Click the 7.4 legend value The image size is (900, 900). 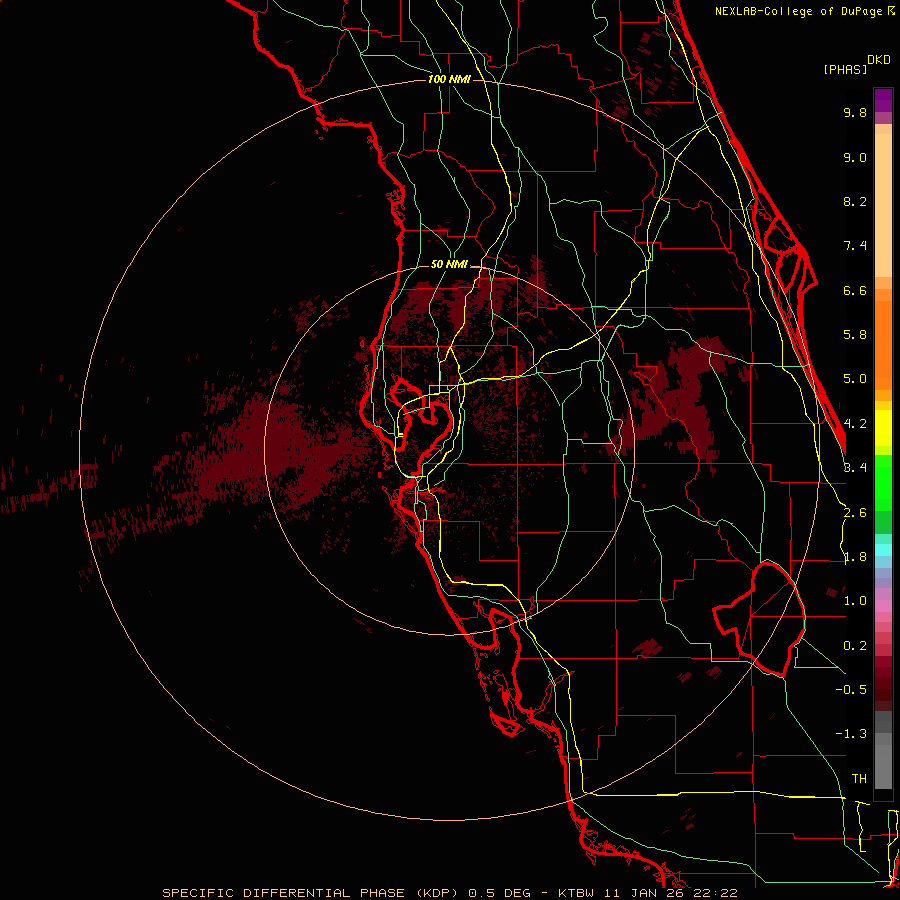pos(855,246)
